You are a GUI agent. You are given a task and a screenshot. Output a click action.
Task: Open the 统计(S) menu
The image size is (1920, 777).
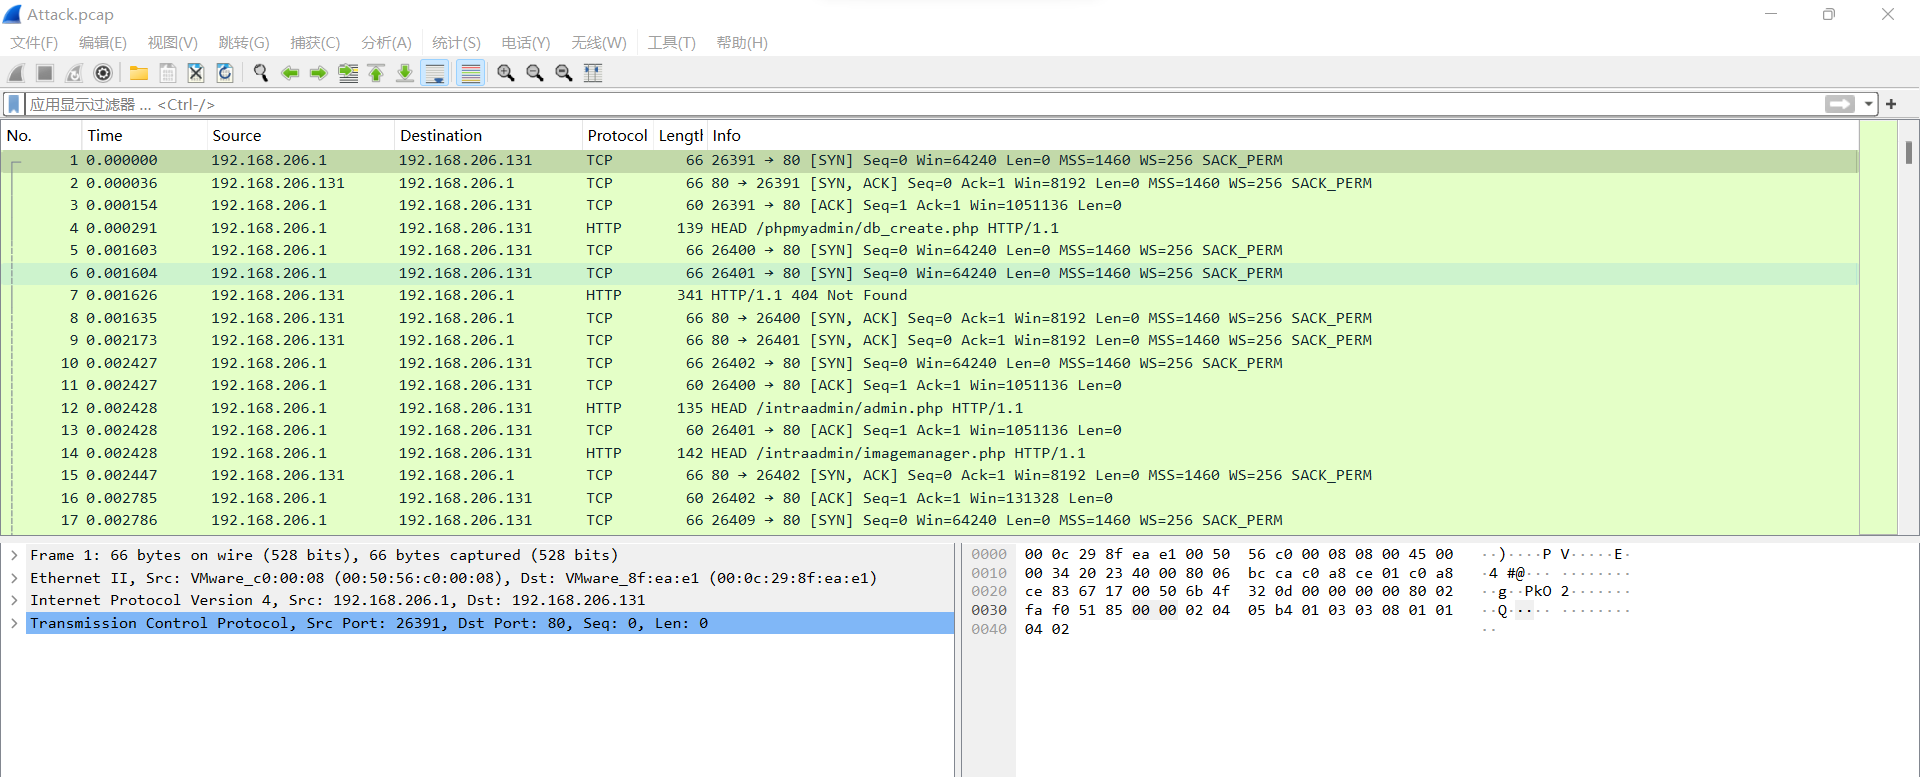pyautogui.click(x=456, y=42)
